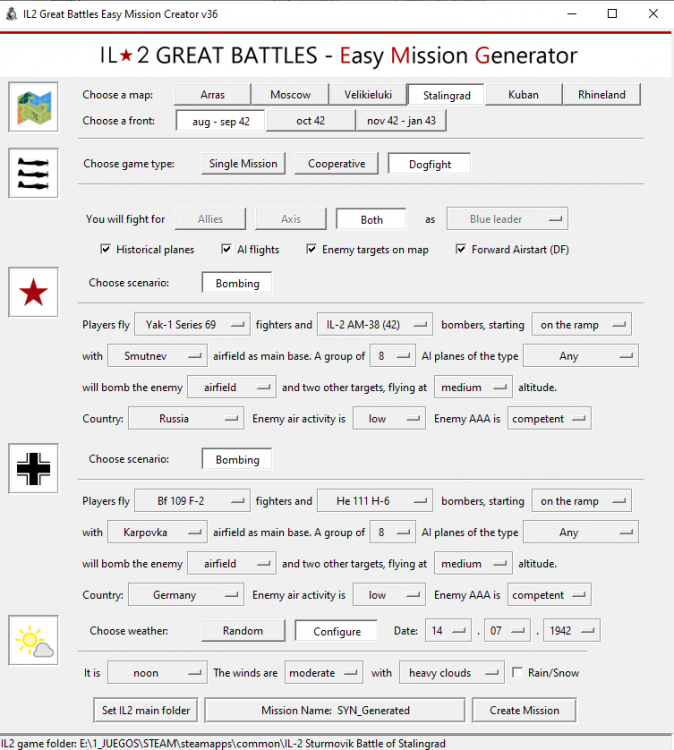Select Rhineland map

point(602,95)
